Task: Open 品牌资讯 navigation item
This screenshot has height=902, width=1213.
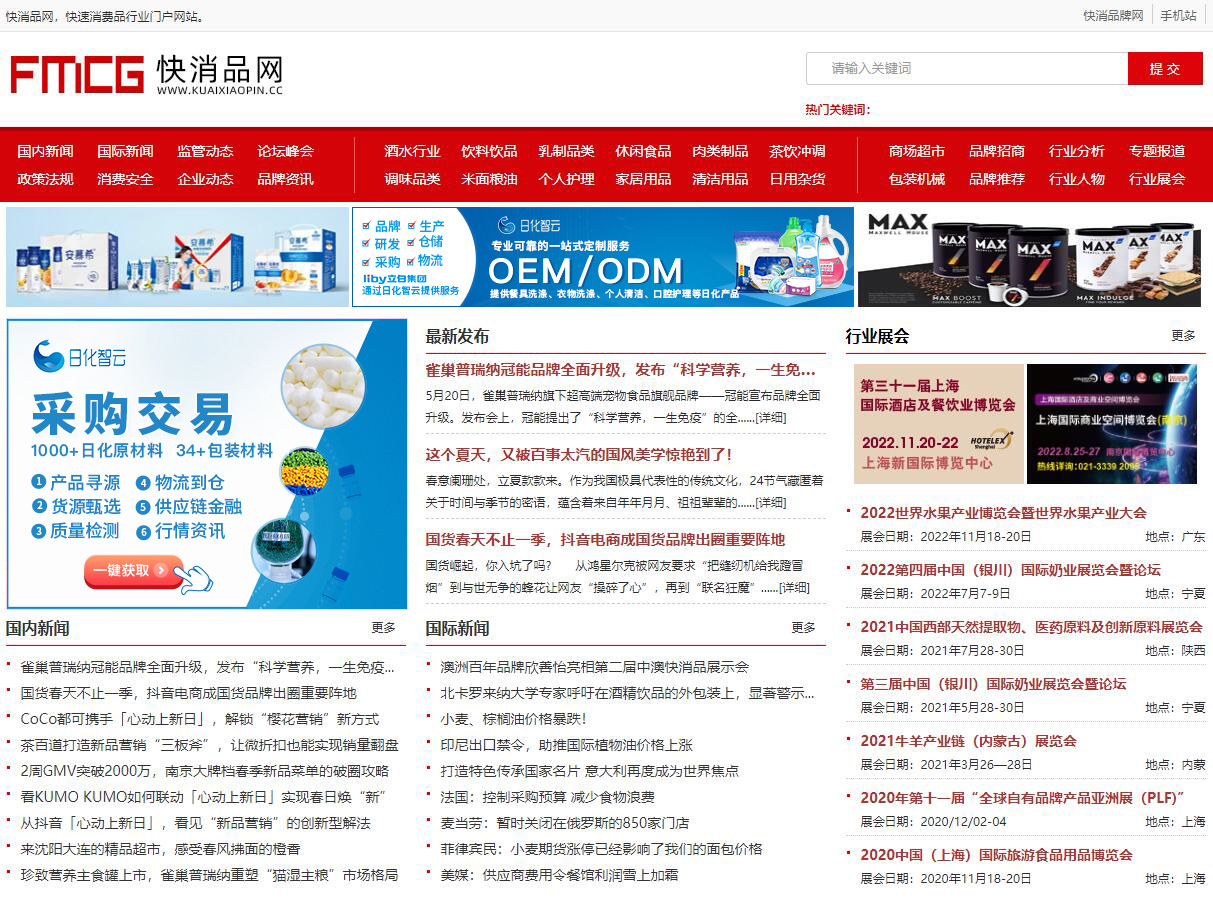Action: coord(285,179)
